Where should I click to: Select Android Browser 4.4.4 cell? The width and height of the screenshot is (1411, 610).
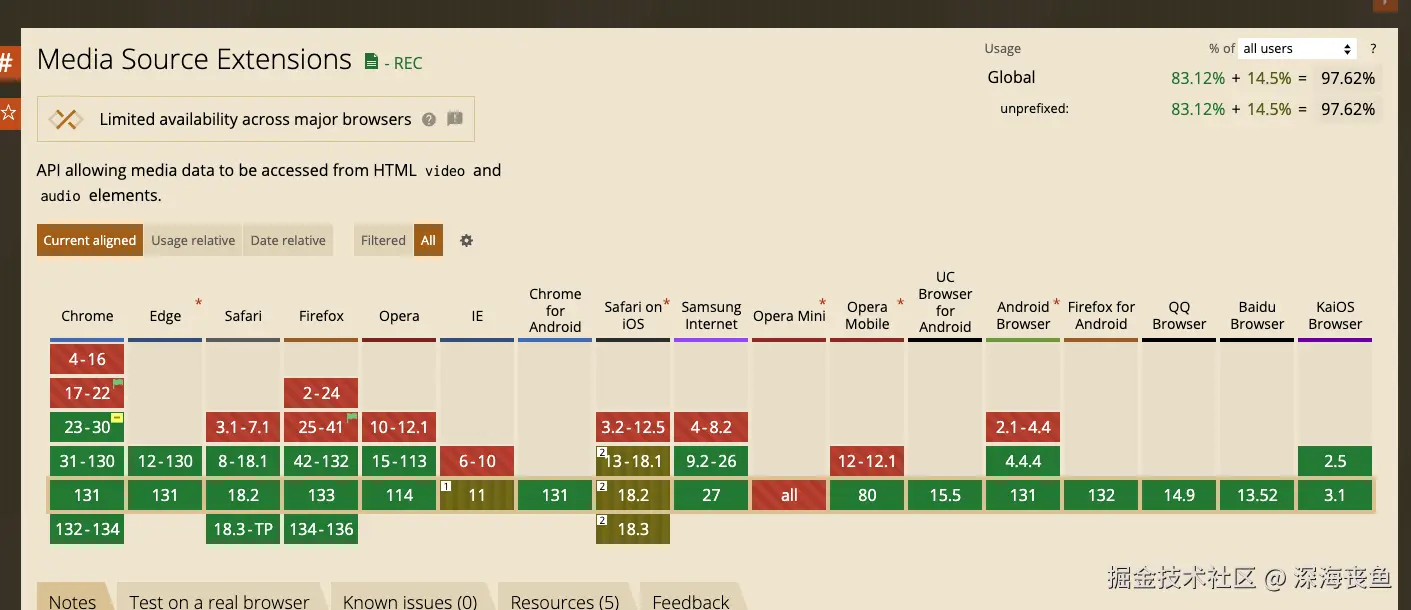pos(1023,461)
